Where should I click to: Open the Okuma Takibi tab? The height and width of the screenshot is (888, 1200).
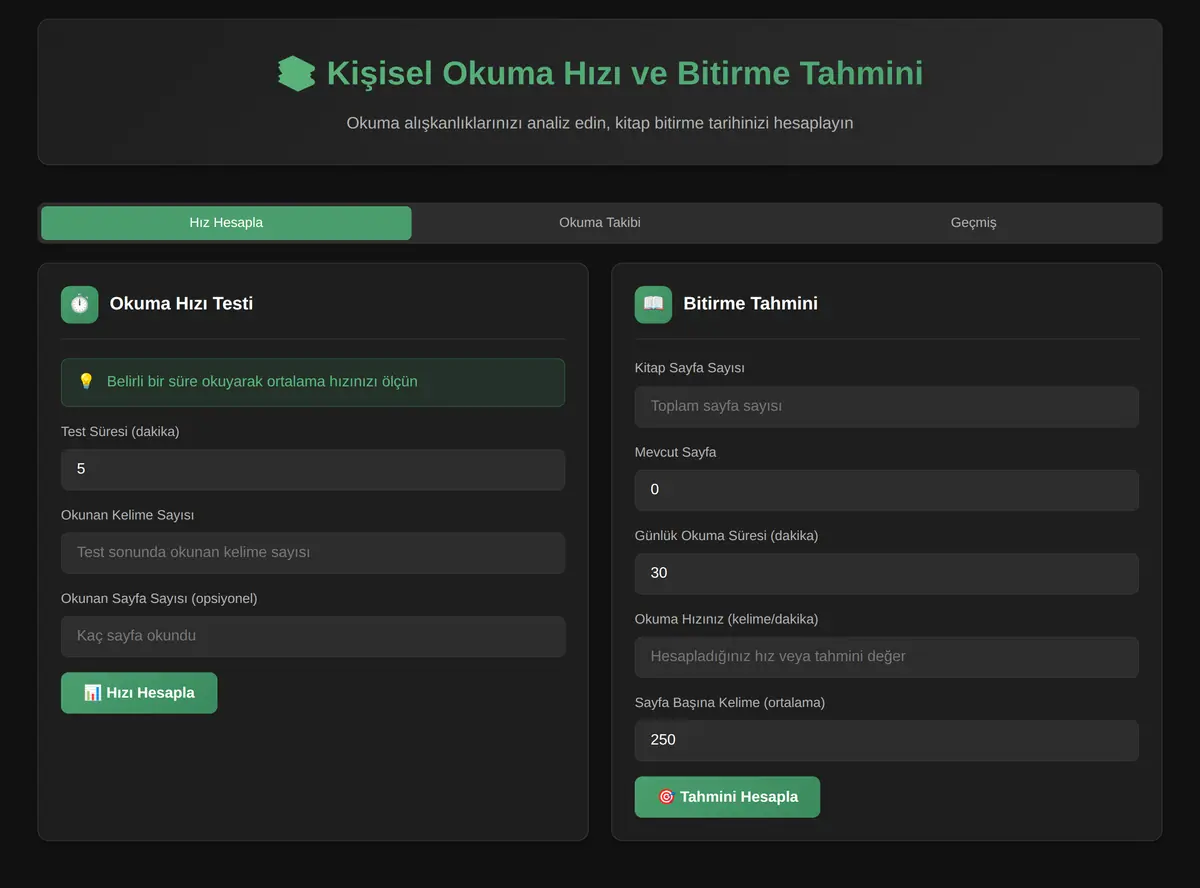click(600, 223)
